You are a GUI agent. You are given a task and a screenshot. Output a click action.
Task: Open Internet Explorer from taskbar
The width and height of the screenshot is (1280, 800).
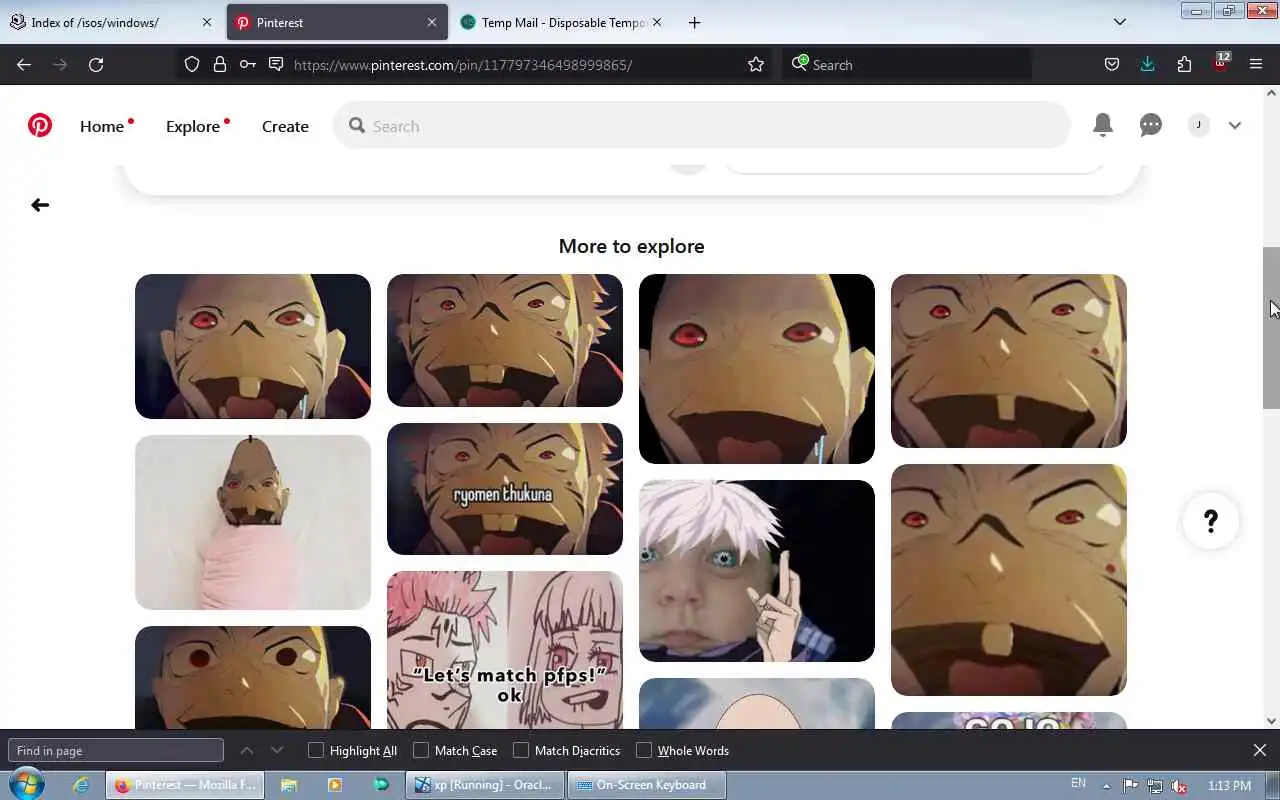click(x=81, y=785)
